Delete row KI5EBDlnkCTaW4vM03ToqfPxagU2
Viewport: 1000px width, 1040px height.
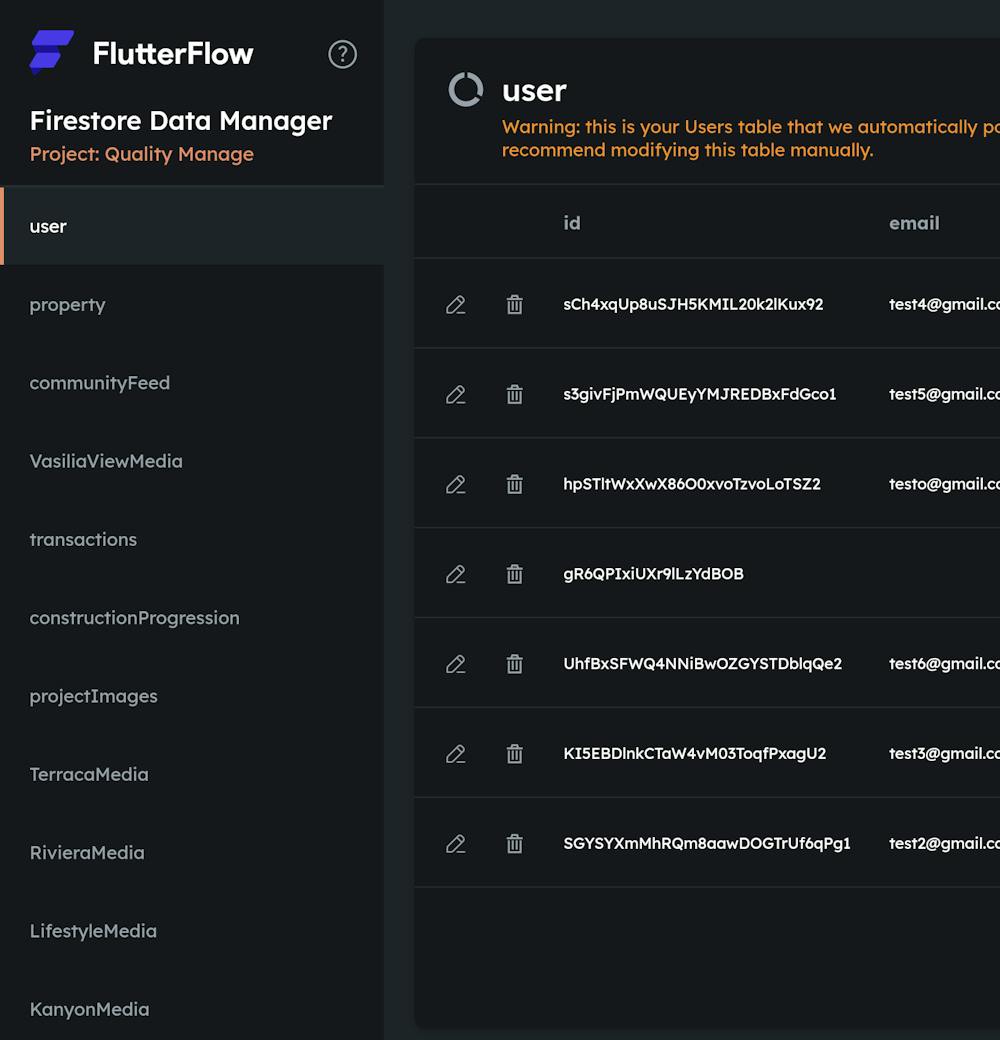(515, 754)
